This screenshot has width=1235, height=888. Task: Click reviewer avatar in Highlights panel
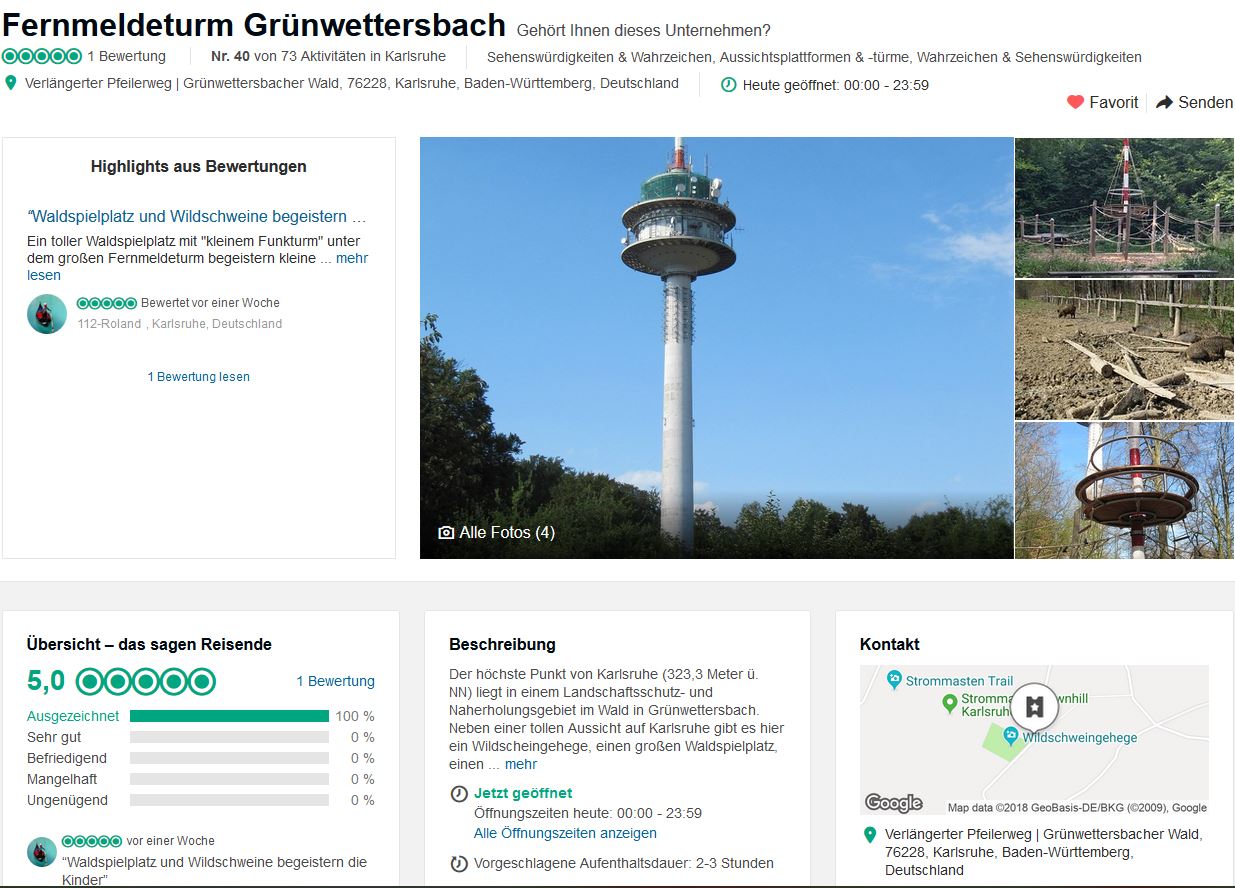pos(47,314)
